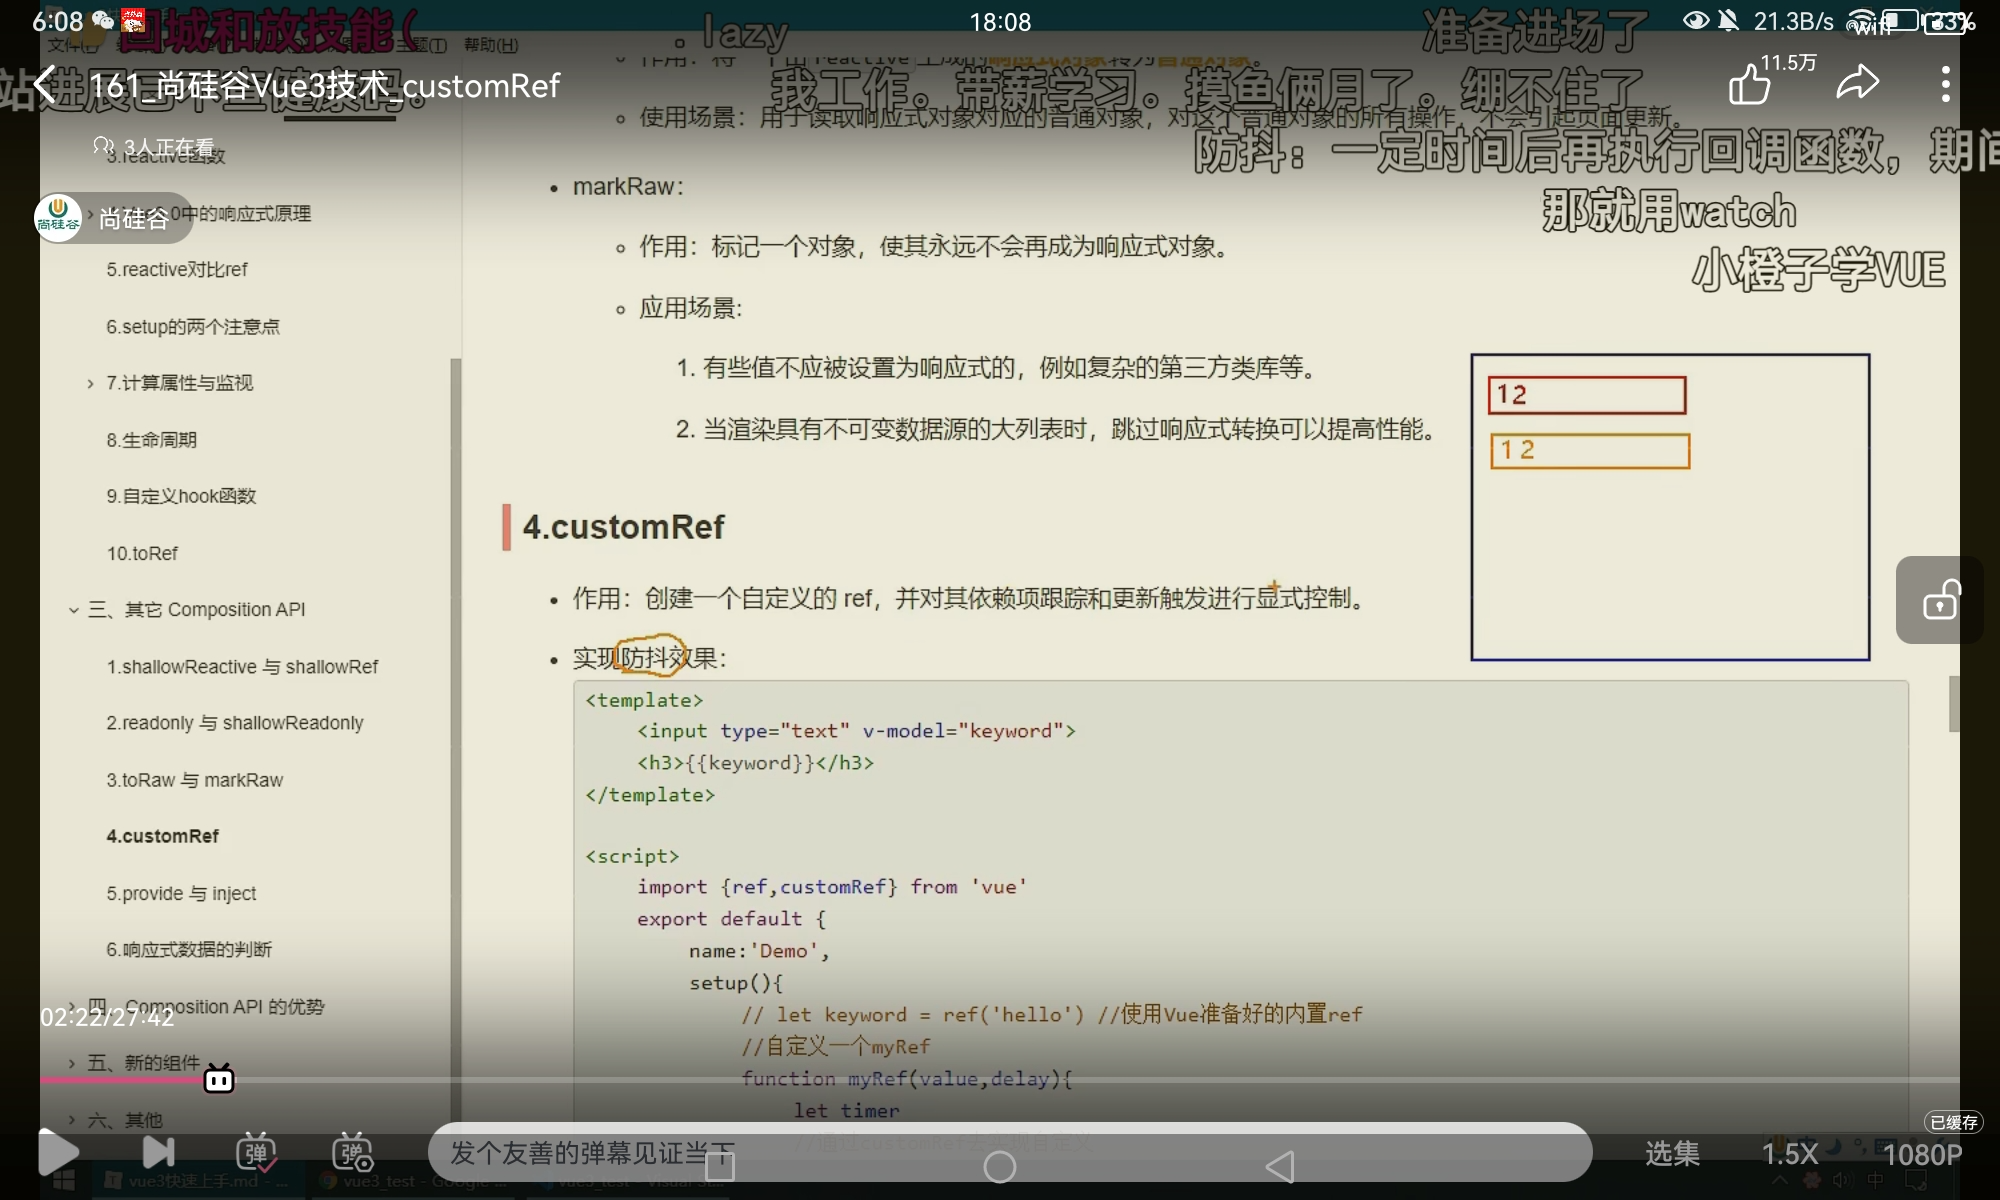Expand 7.计算属性与监视 section

(90, 383)
